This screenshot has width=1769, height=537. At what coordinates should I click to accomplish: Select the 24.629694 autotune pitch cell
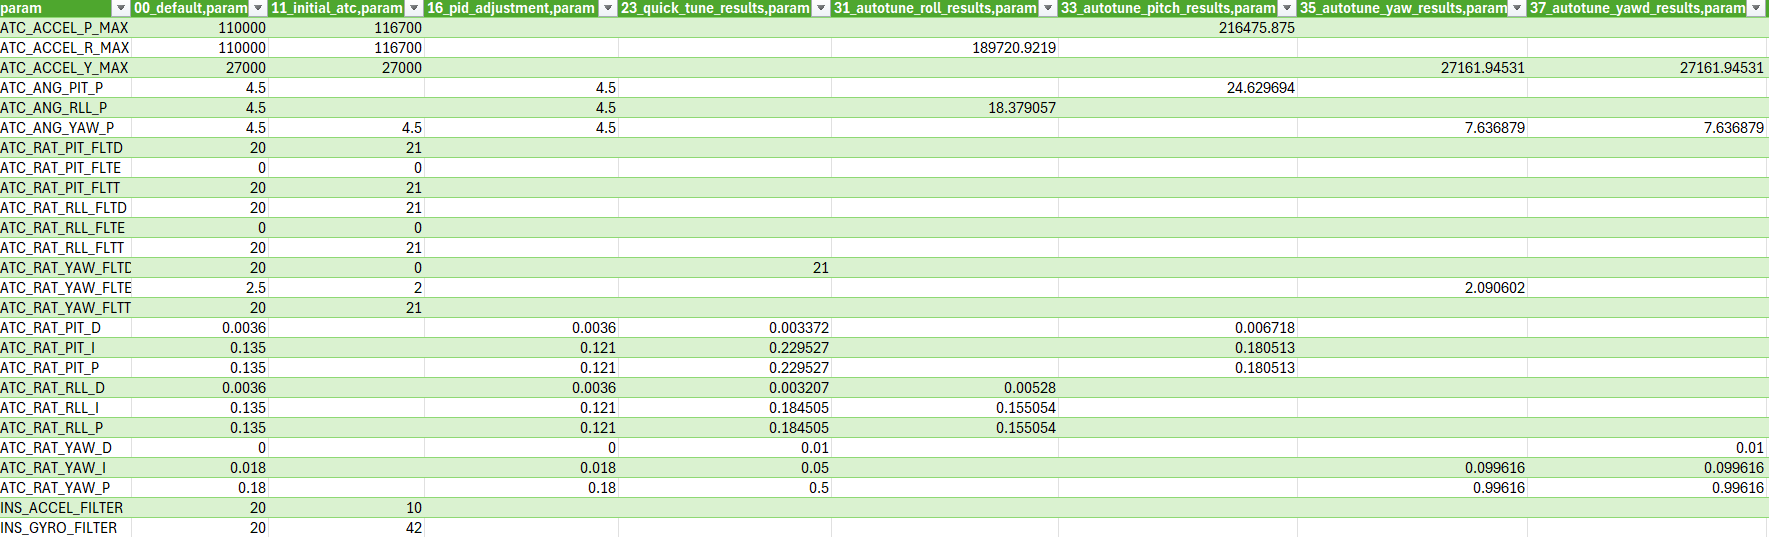click(1178, 88)
